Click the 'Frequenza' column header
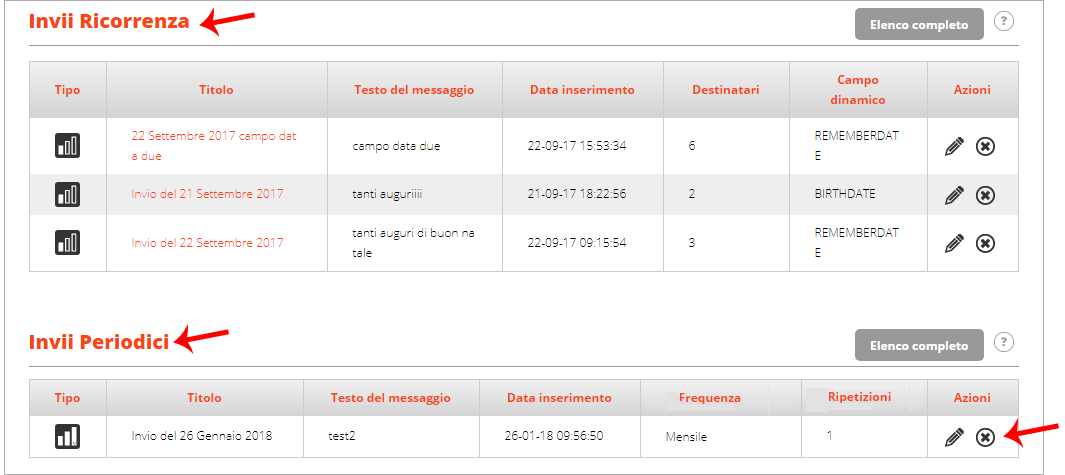 (712, 398)
